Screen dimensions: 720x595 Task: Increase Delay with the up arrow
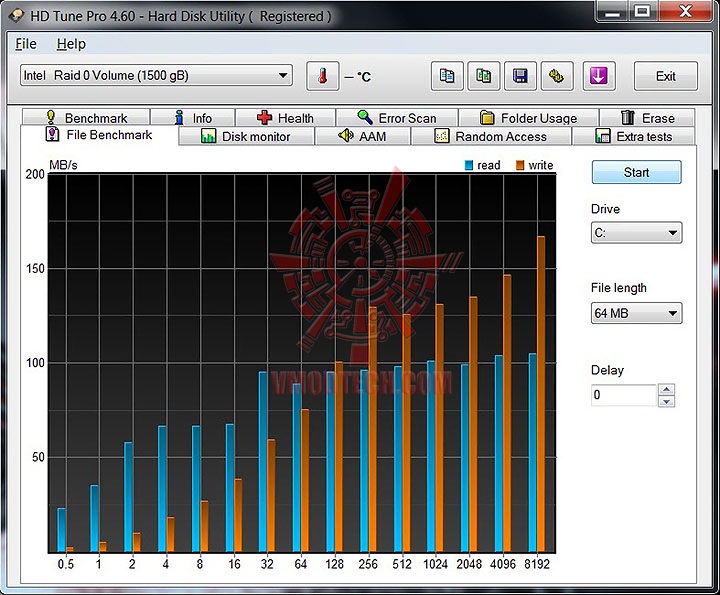coord(667,390)
